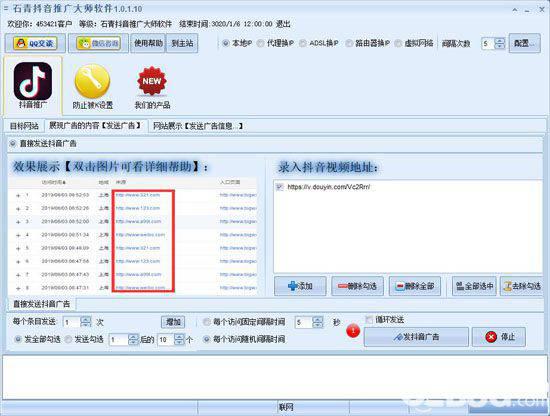Click the QQ交谈 button
The image size is (550, 416).
pyautogui.click(x=35, y=43)
